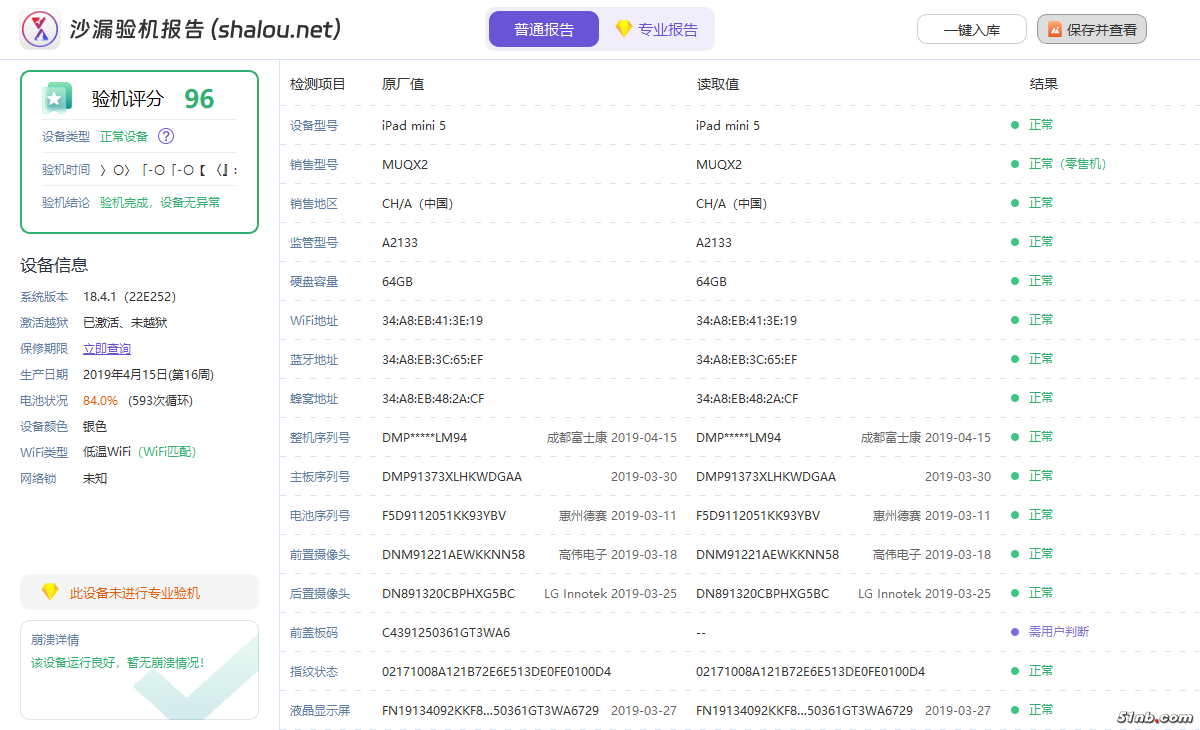1200x730 pixels.
Task: Click the 需用户判断 result text
Action: click(1058, 632)
